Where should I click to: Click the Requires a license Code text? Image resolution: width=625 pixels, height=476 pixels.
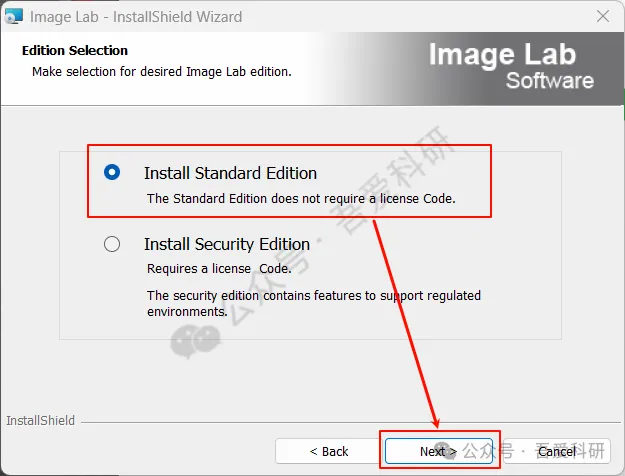[219, 268]
